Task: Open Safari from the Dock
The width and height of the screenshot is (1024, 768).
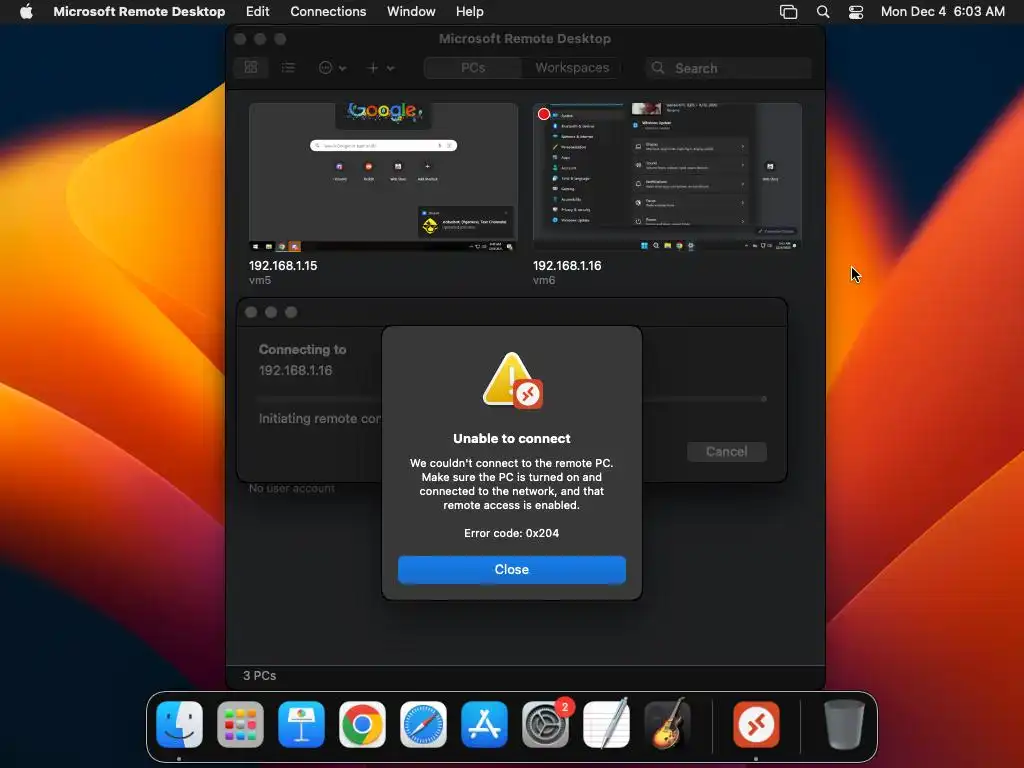Action: click(423, 724)
